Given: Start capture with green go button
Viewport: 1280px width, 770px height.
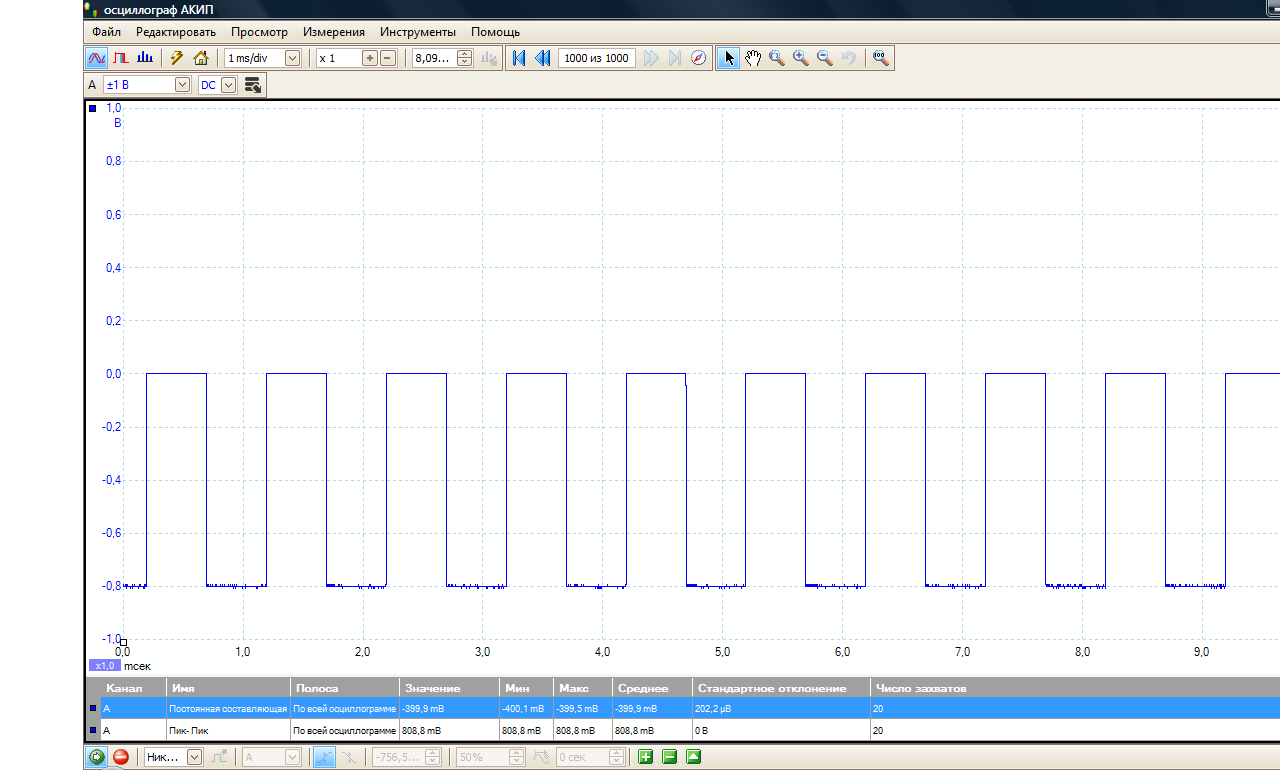Looking at the screenshot, I should [x=97, y=757].
